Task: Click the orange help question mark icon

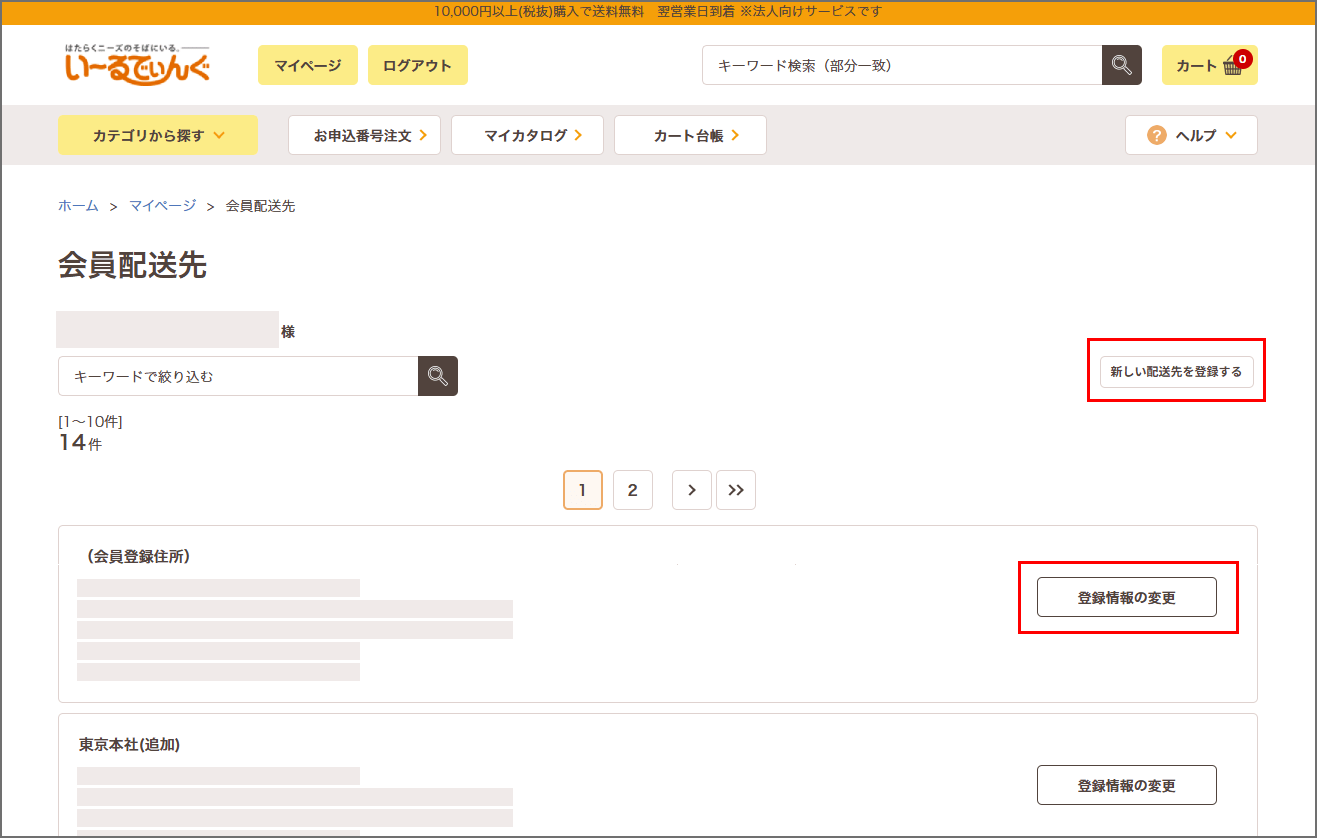Action: pyautogui.click(x=1156, y=135)
